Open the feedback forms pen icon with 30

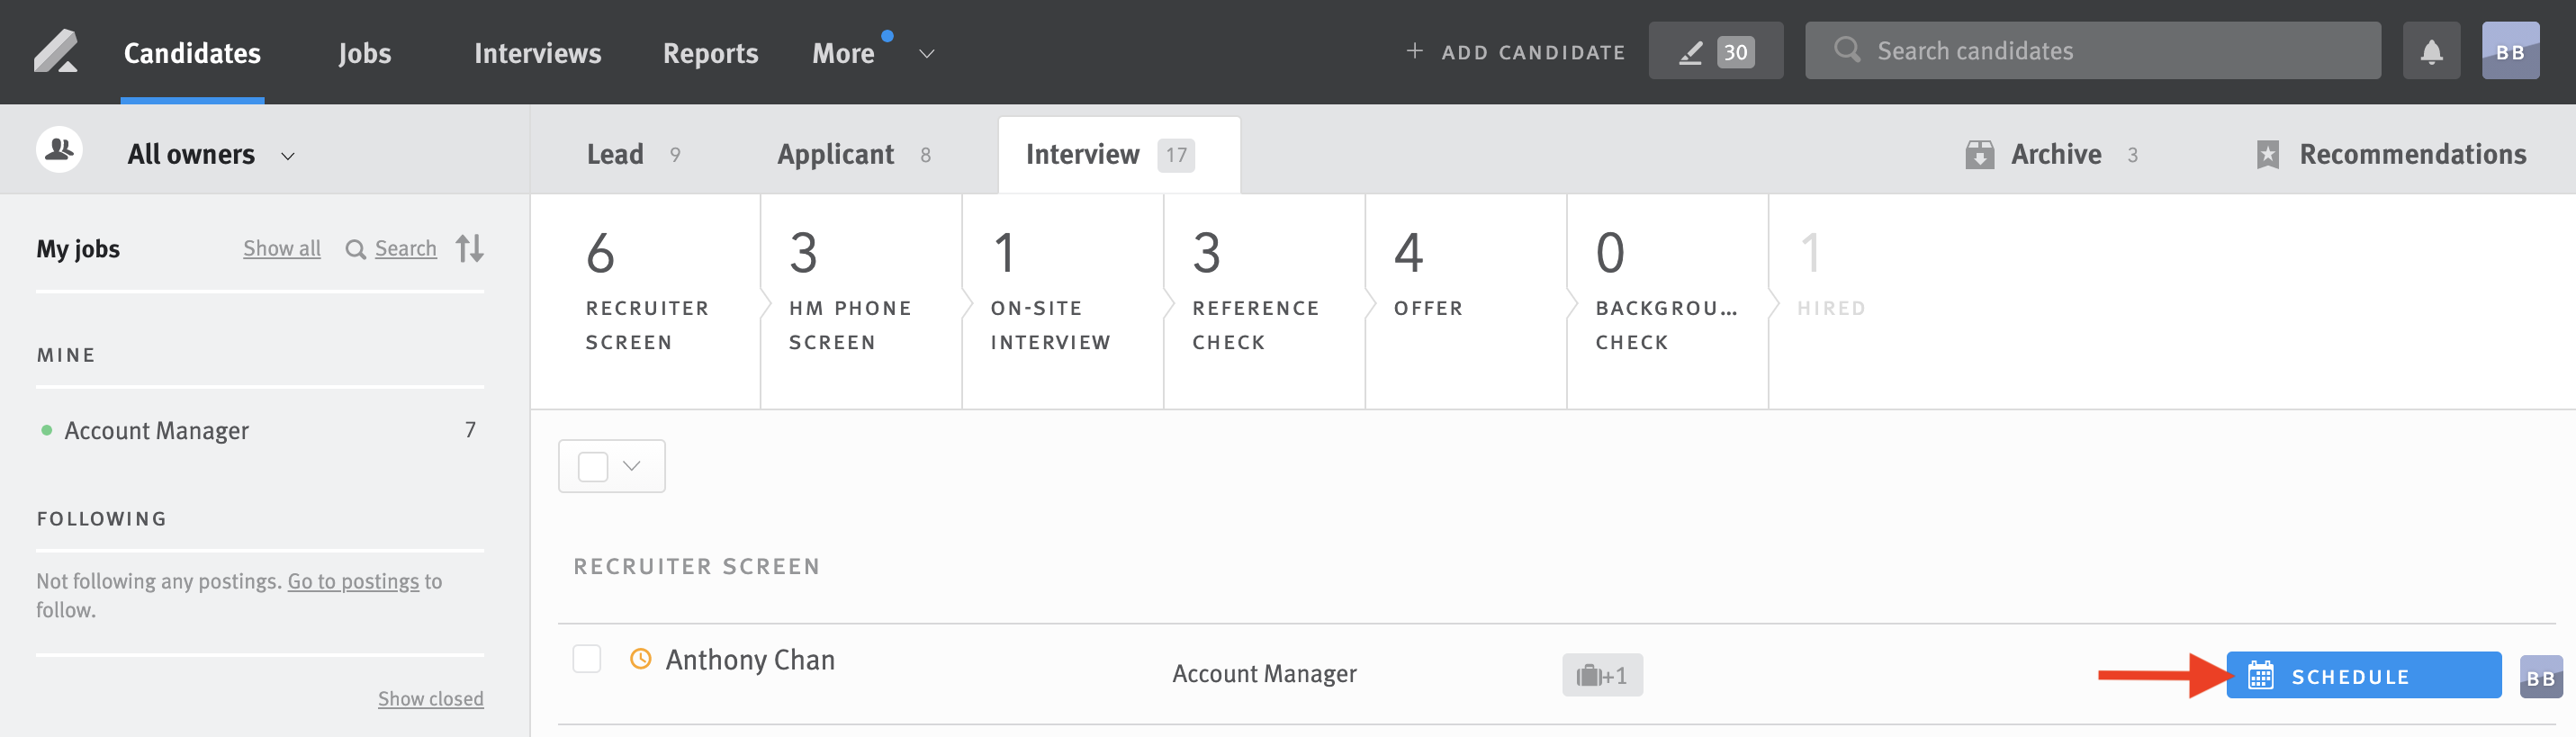tap(1715, 51)
